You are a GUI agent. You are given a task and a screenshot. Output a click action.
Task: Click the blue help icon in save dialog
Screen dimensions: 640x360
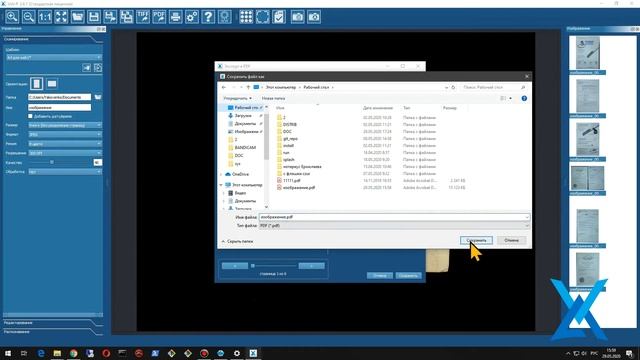524,98
